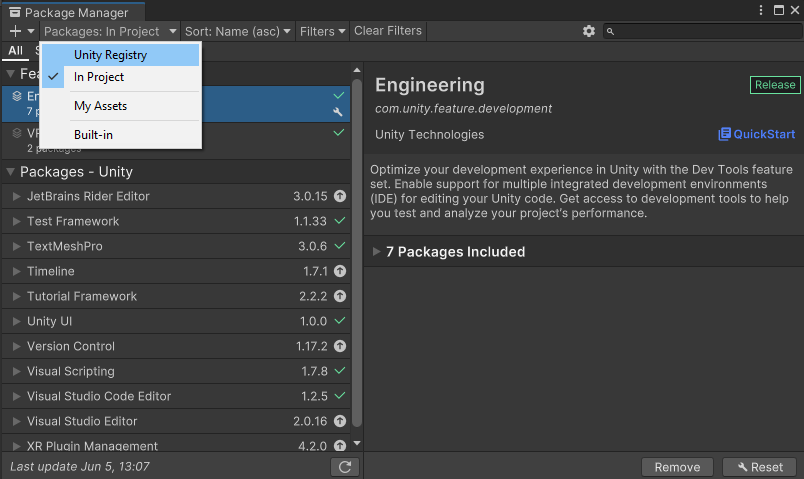Click update arrow icon for Visual Studio Editor
This screenshot has width=804, height=479.
(x=340, y=421)
